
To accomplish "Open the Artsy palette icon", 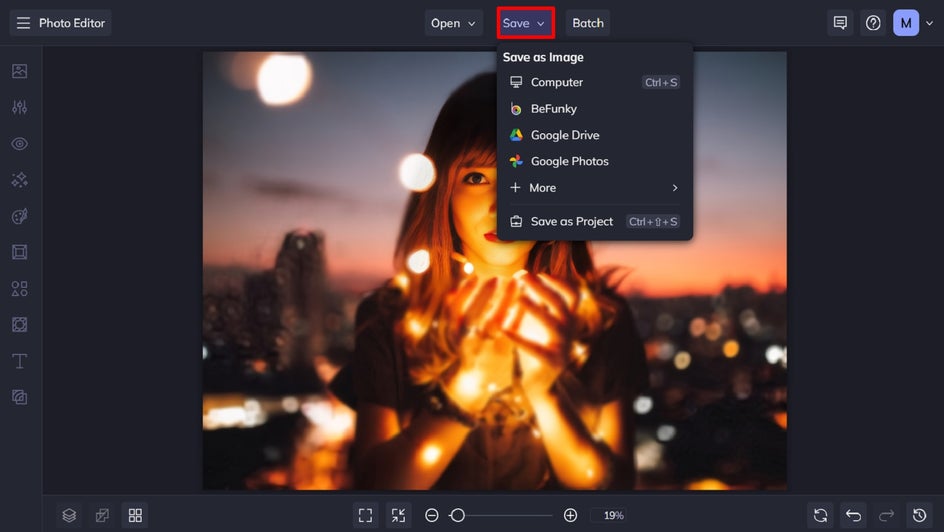I will click(x=19, y=216).
